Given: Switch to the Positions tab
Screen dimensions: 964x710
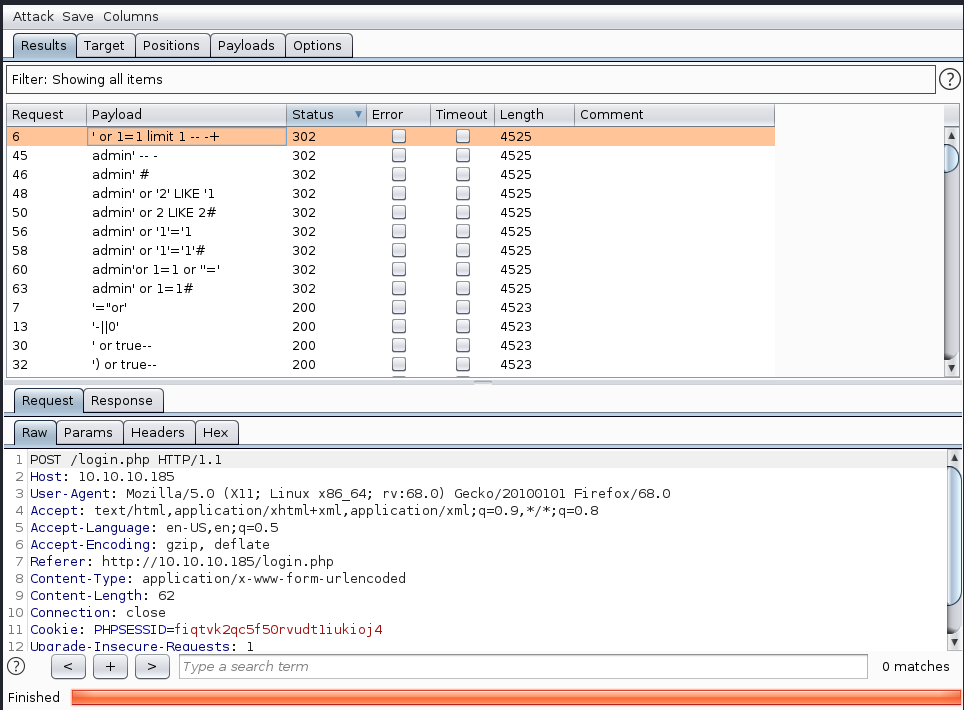Looking at the screenshot, I should [x=171, y=45].
